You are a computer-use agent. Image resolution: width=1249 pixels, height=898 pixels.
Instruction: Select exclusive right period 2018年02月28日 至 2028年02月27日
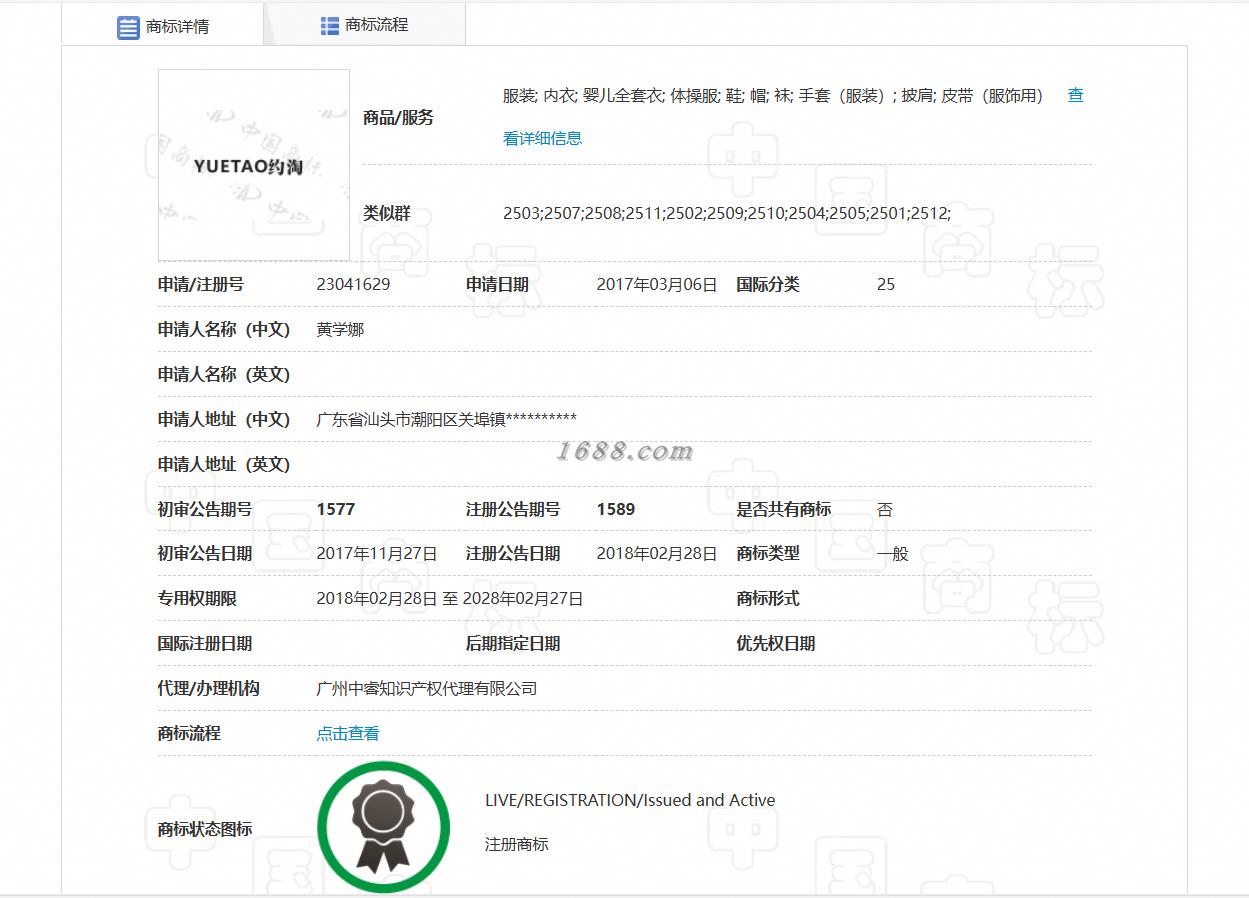tap(450, 598)
